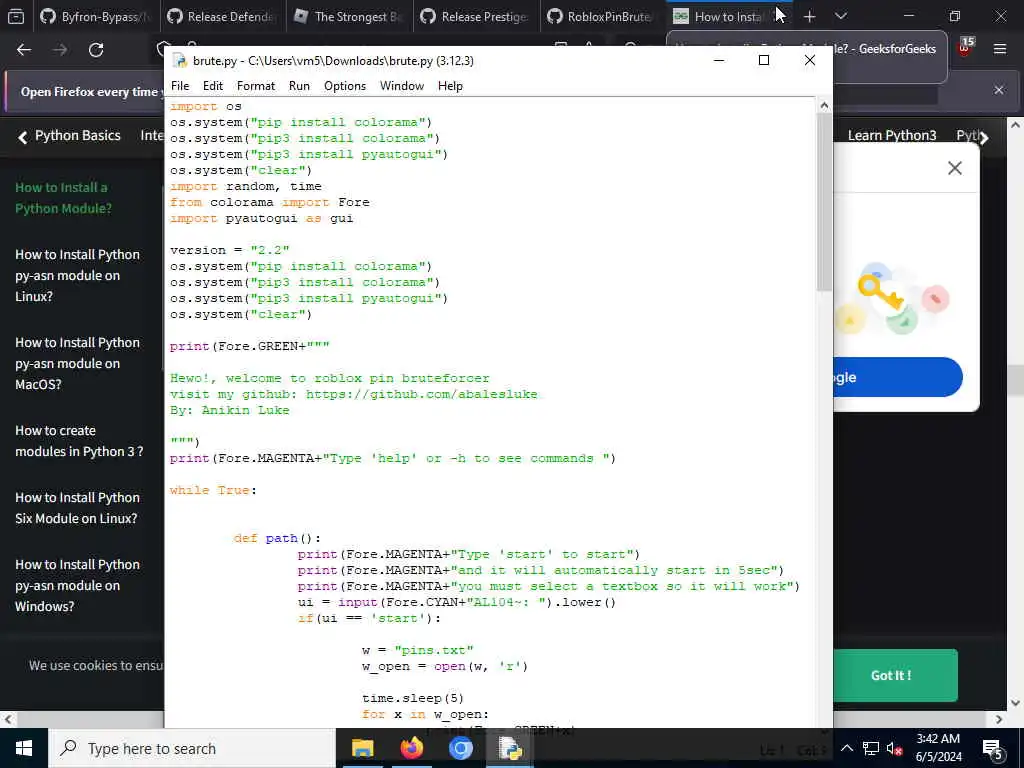
Task: Open Firefox from the taskbar
Action: 411,748
